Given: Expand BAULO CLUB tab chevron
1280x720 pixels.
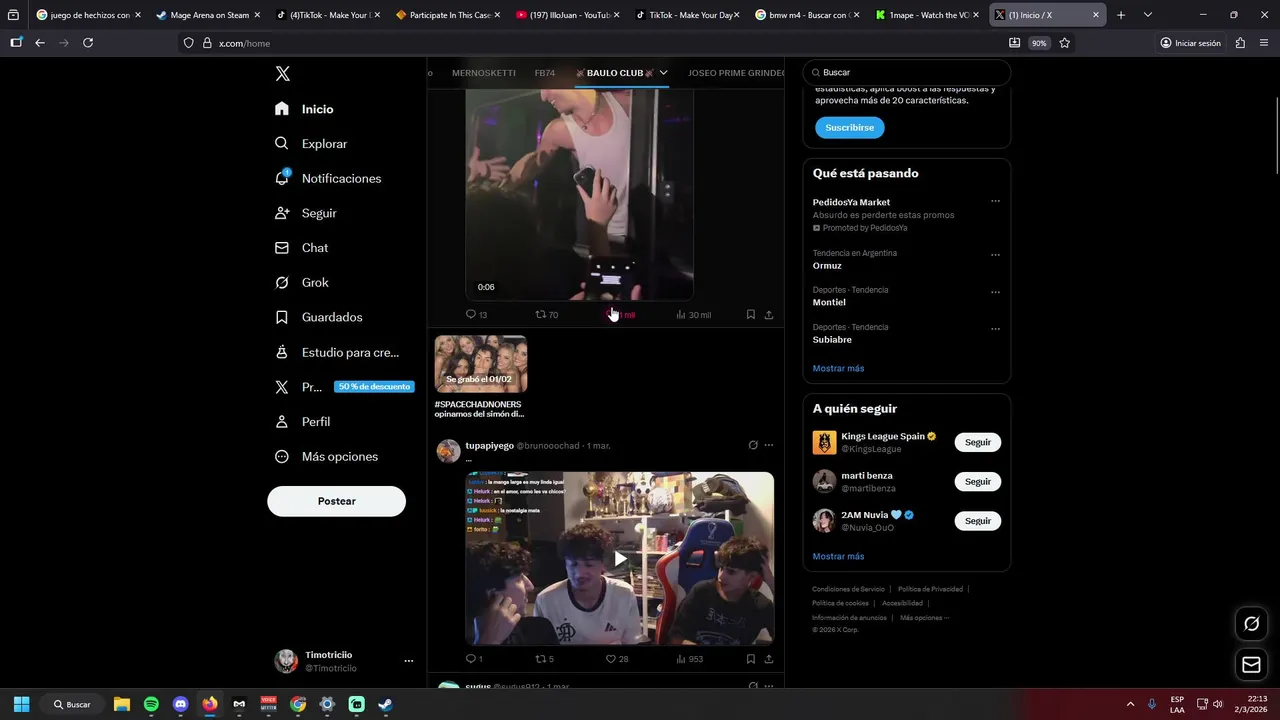Looking at the screenshot, I should click(x=663, y=73).
